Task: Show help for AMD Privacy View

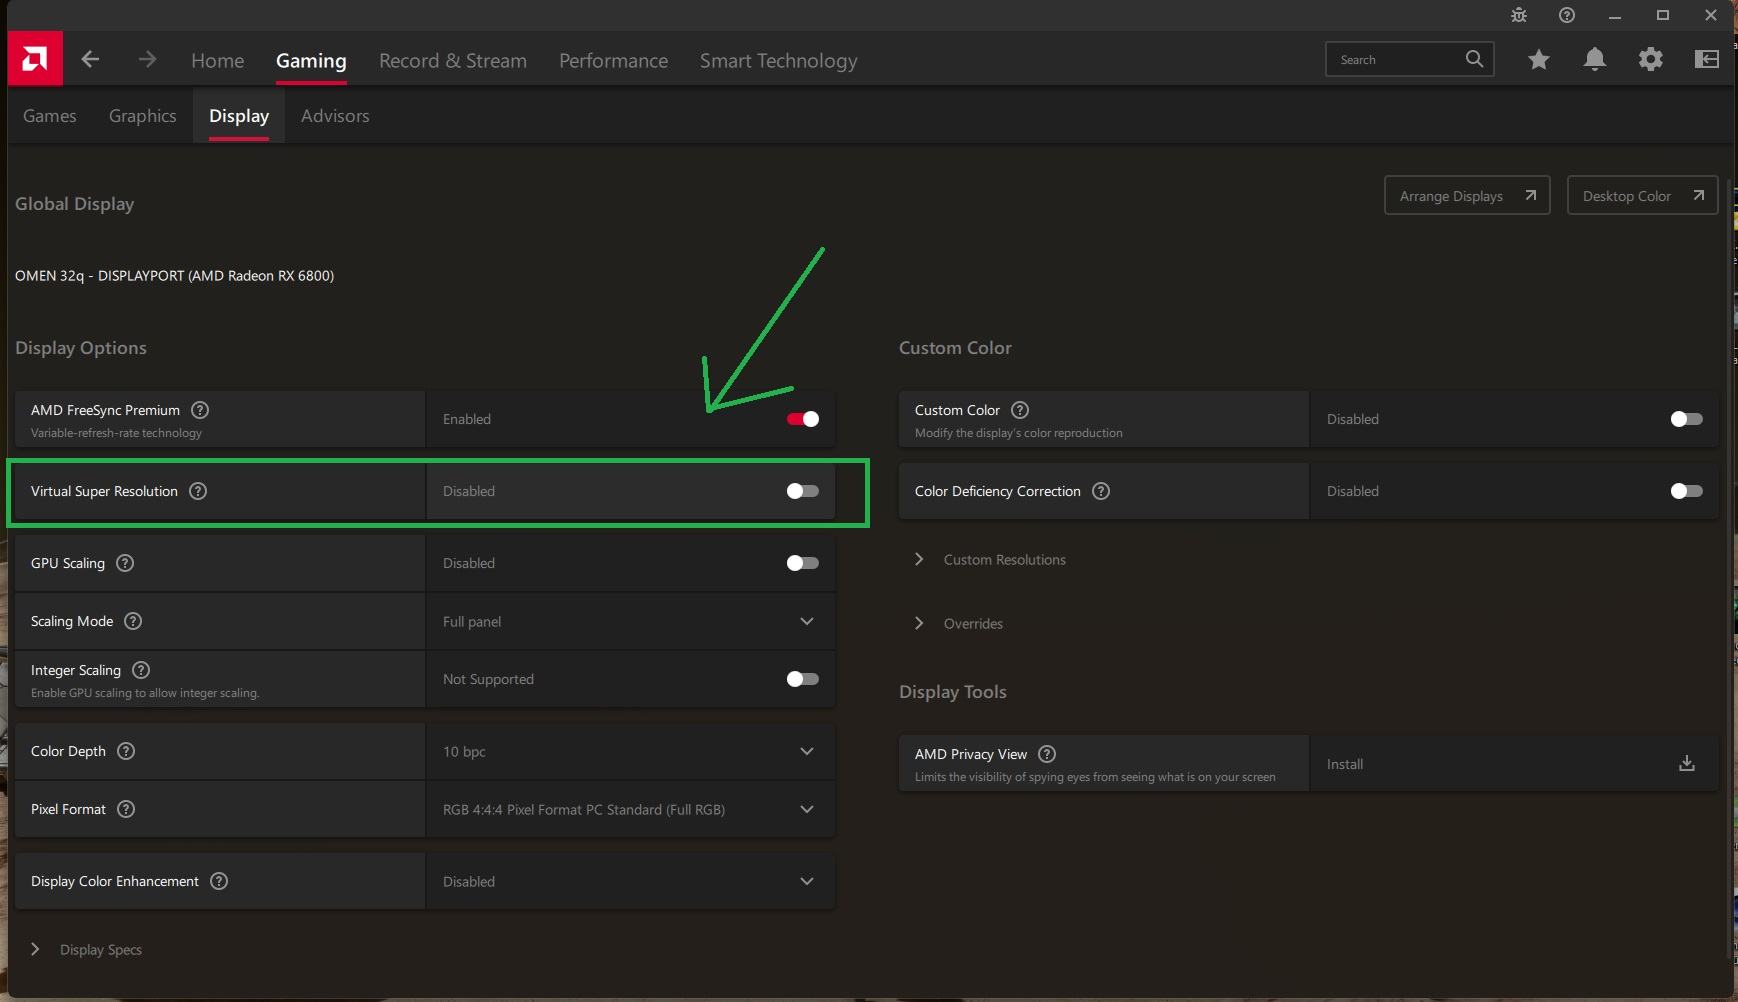Action: coord(1047,754)
